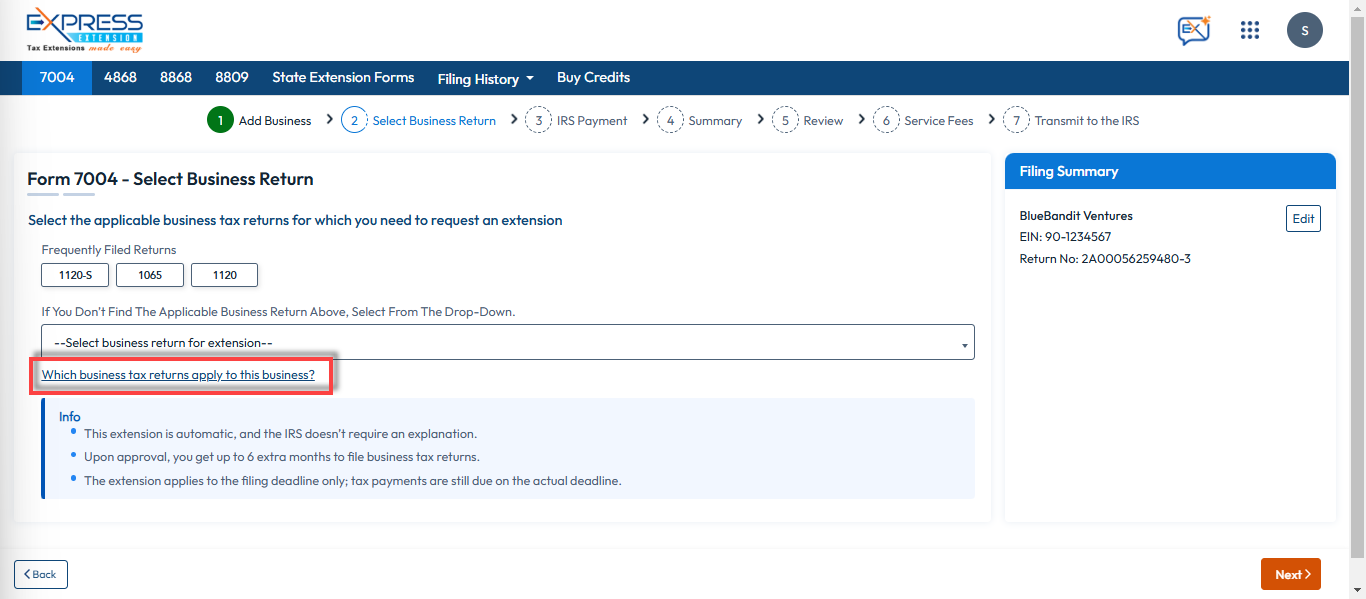The width and height of the screenshot is (1366, 599).
Task: Click Return No: 2A00056259480-3 text
Action: click(x=1105, y=259)
